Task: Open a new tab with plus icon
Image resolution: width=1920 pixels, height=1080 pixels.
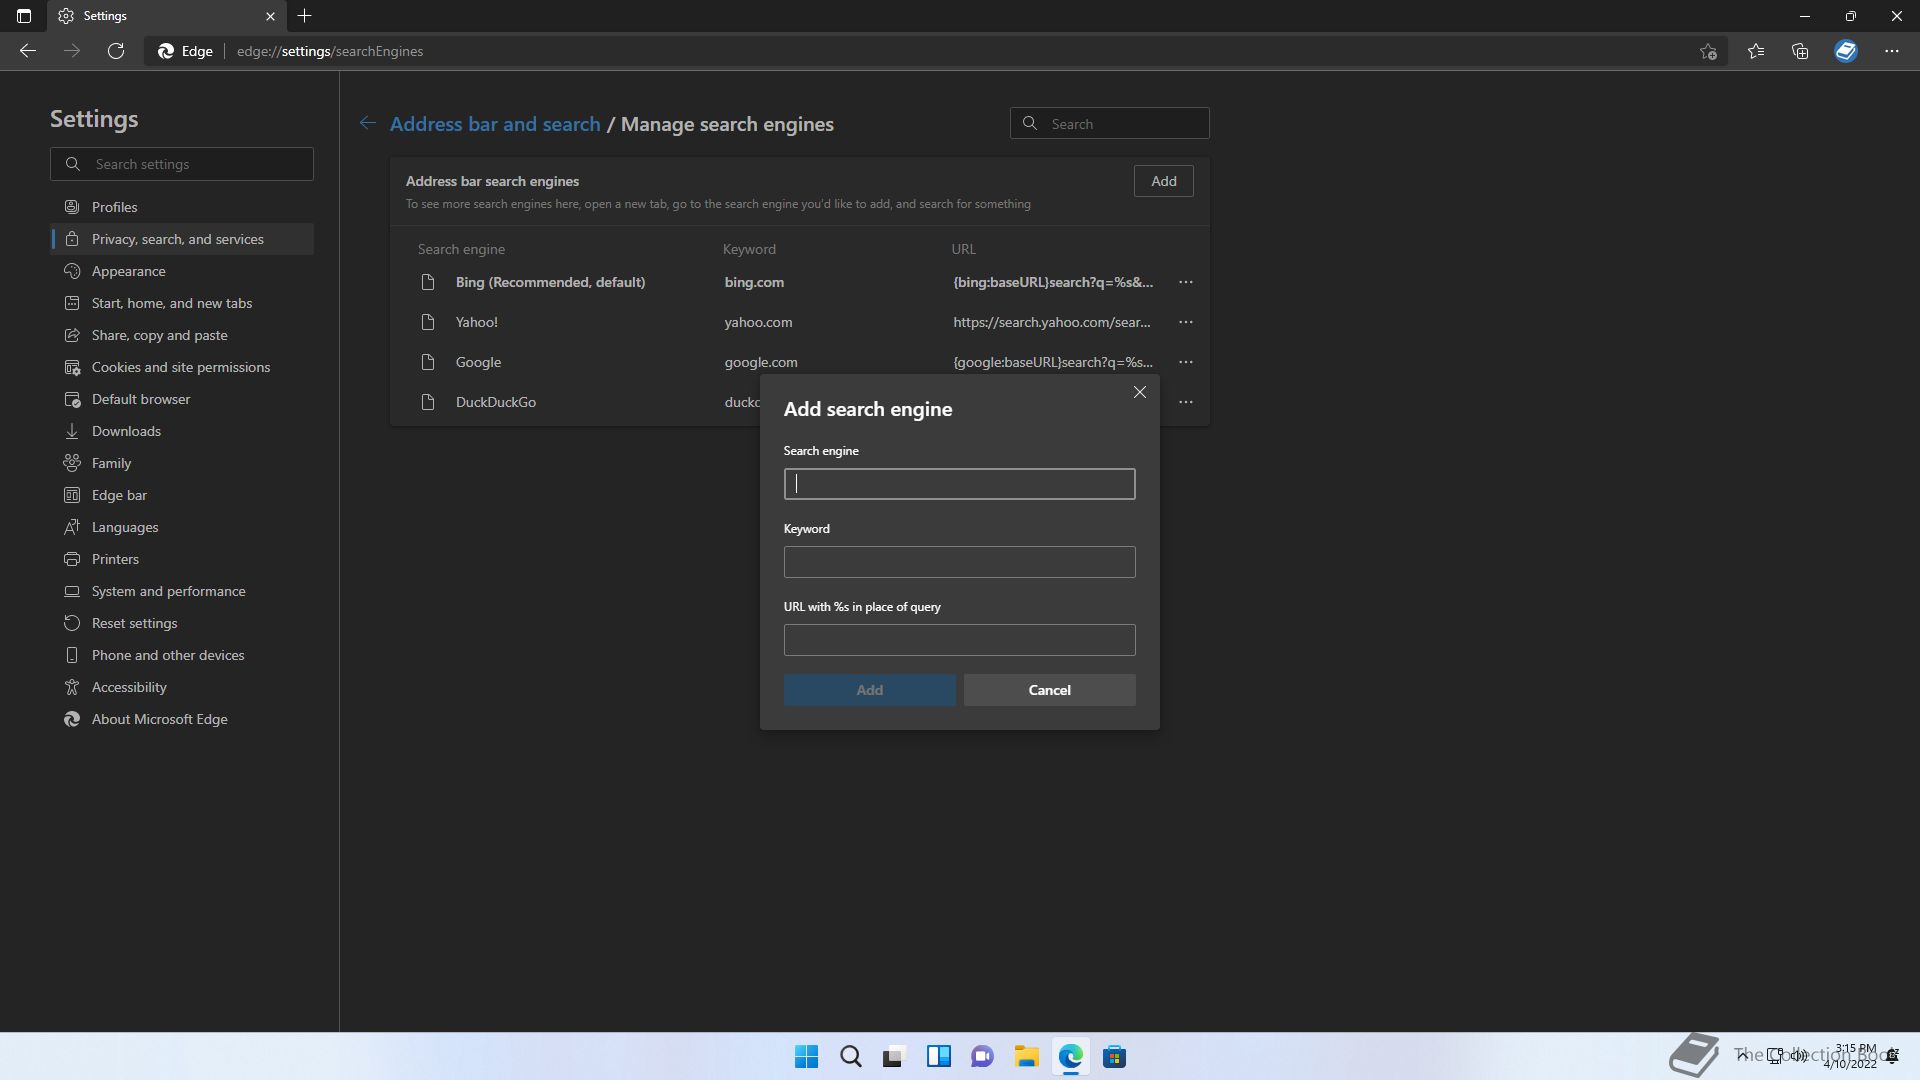Action: coord(305,16)
